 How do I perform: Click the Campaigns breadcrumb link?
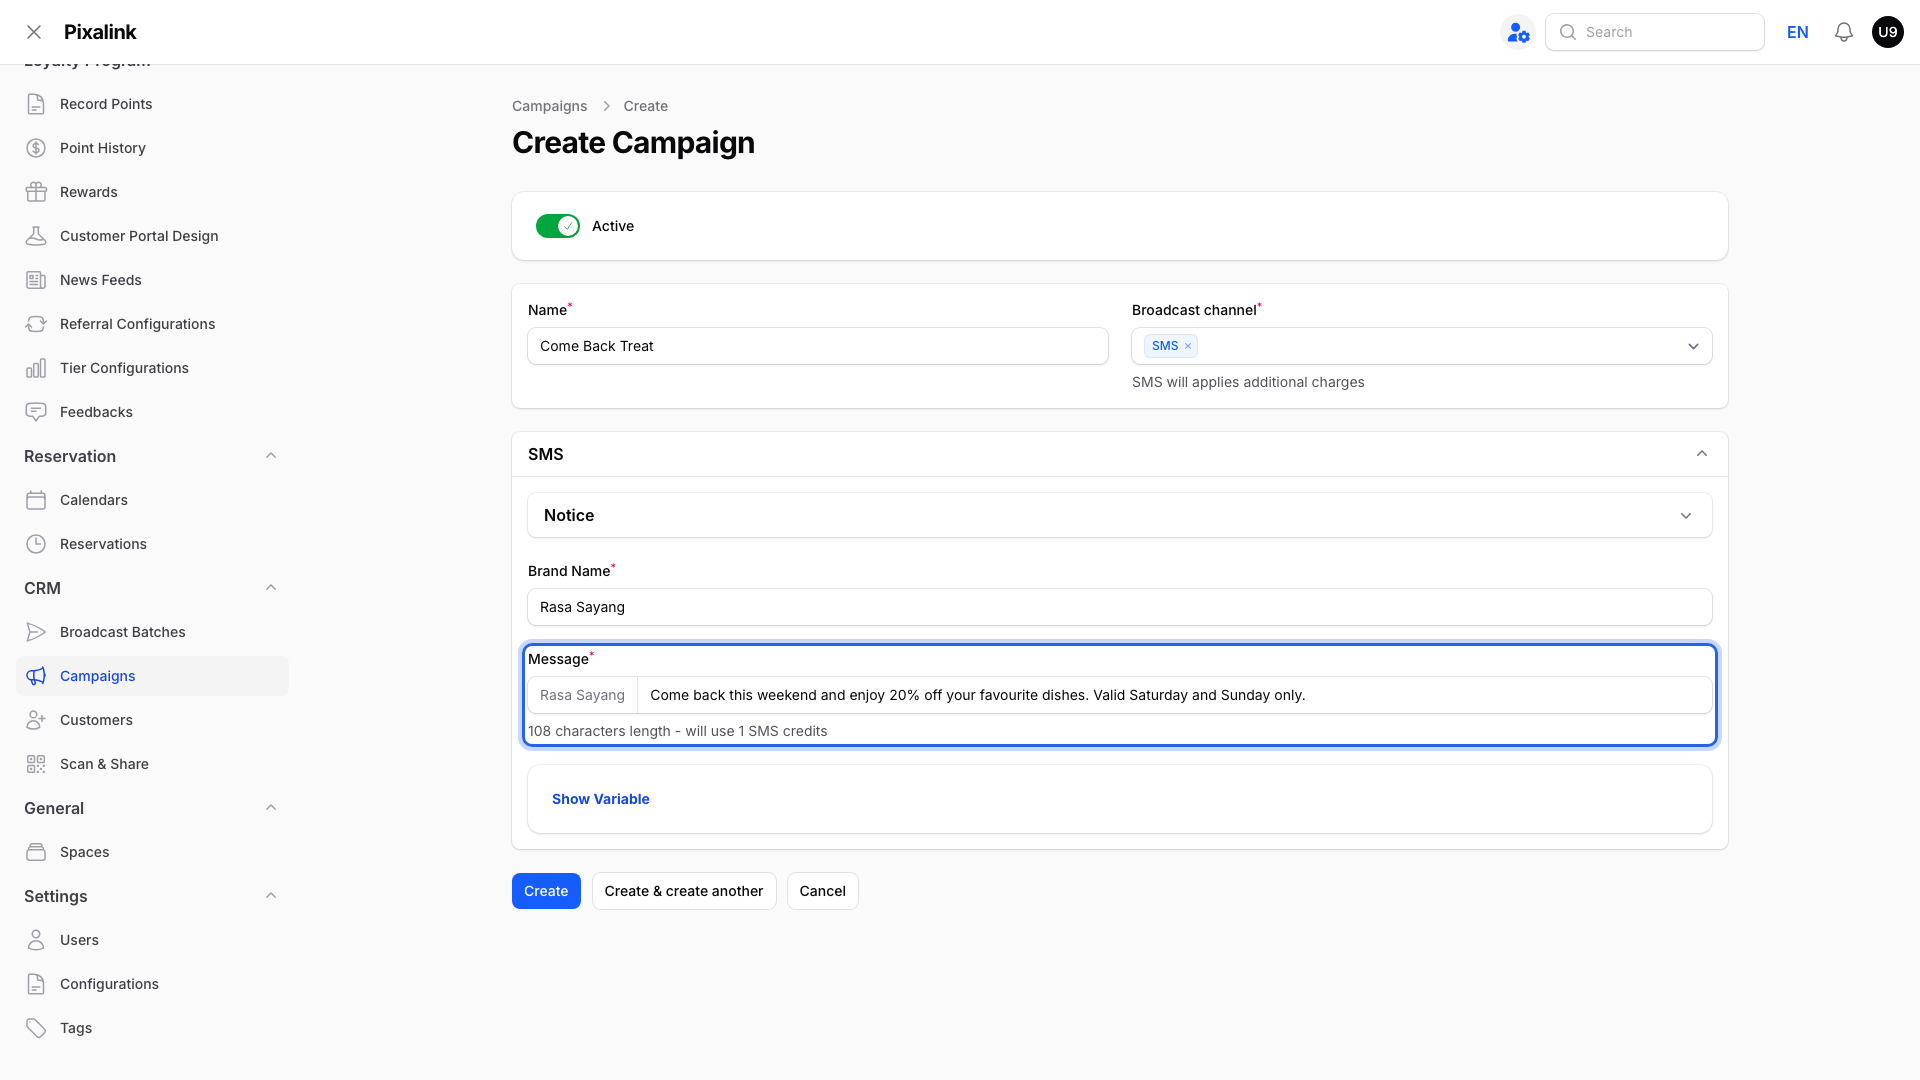[550, 106]
